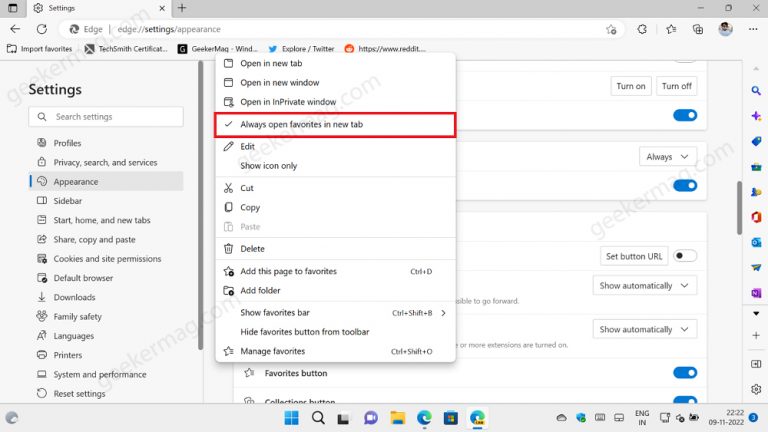Click the browser back arrow
Image resolution: width=768 pixels, height=432 pixels.
(x=15, y=29)
